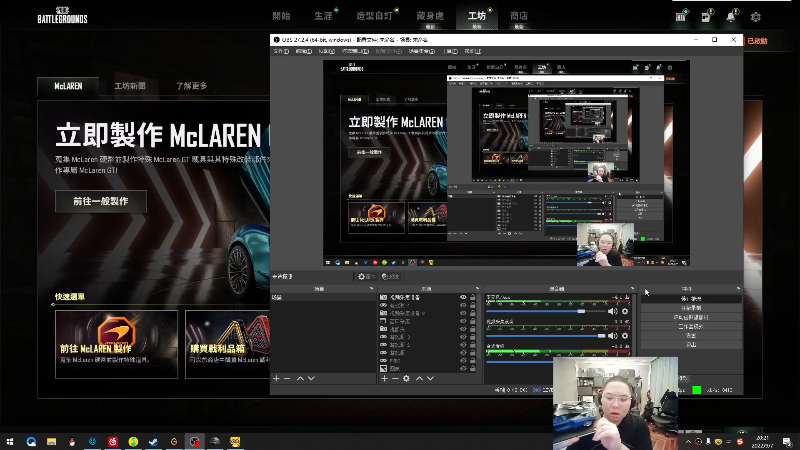This screenshot has width=800, height=450.
Task: Open QQ penguin taskbar icon
Action: click(x=72, y=441)
